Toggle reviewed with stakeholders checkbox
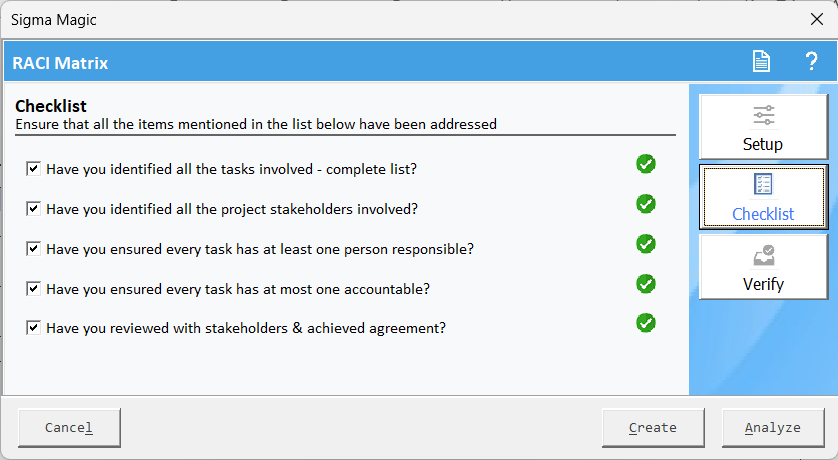This screenshot has width=838, height=460. point(33,328)
